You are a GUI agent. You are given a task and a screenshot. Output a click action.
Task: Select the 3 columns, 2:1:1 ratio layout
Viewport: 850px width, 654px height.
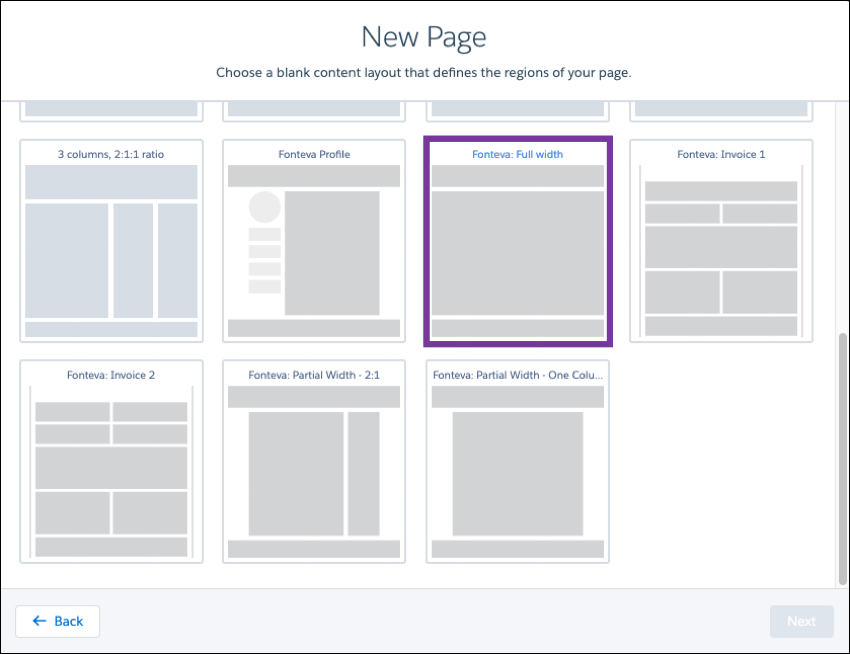(x=111, y=241)
